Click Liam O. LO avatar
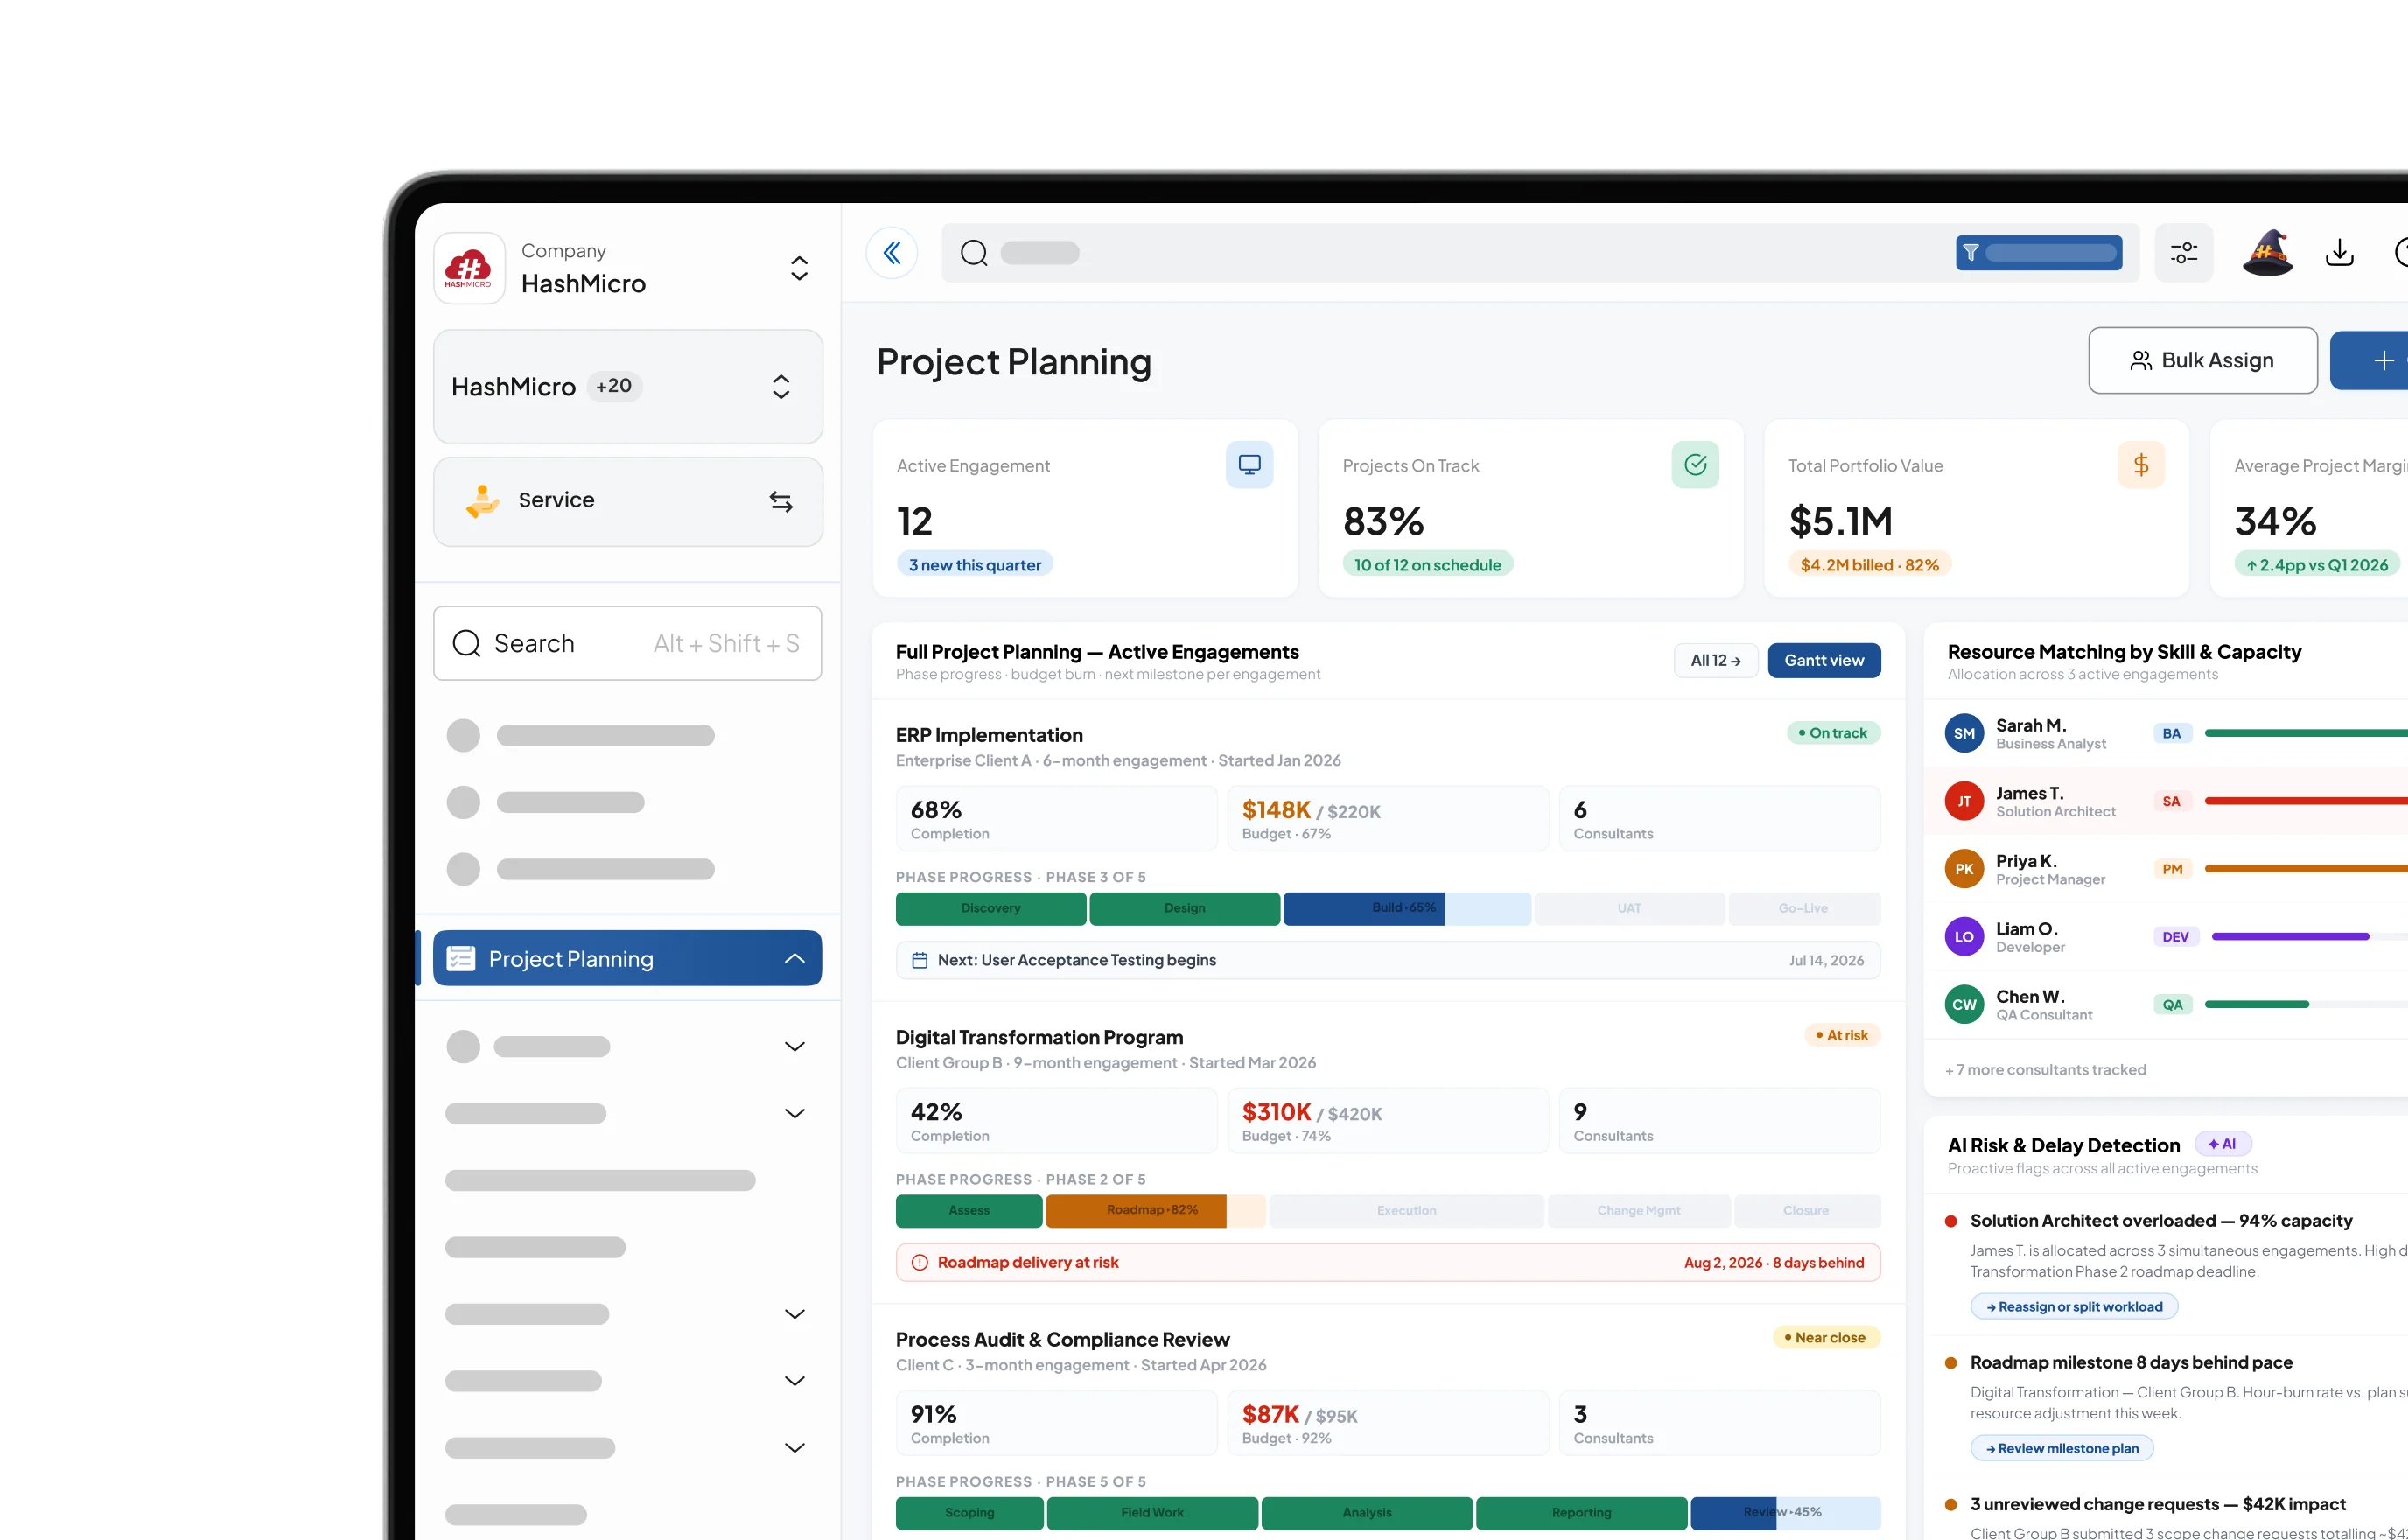Screen dimensions: 2408x1540 pos(1964,937)
